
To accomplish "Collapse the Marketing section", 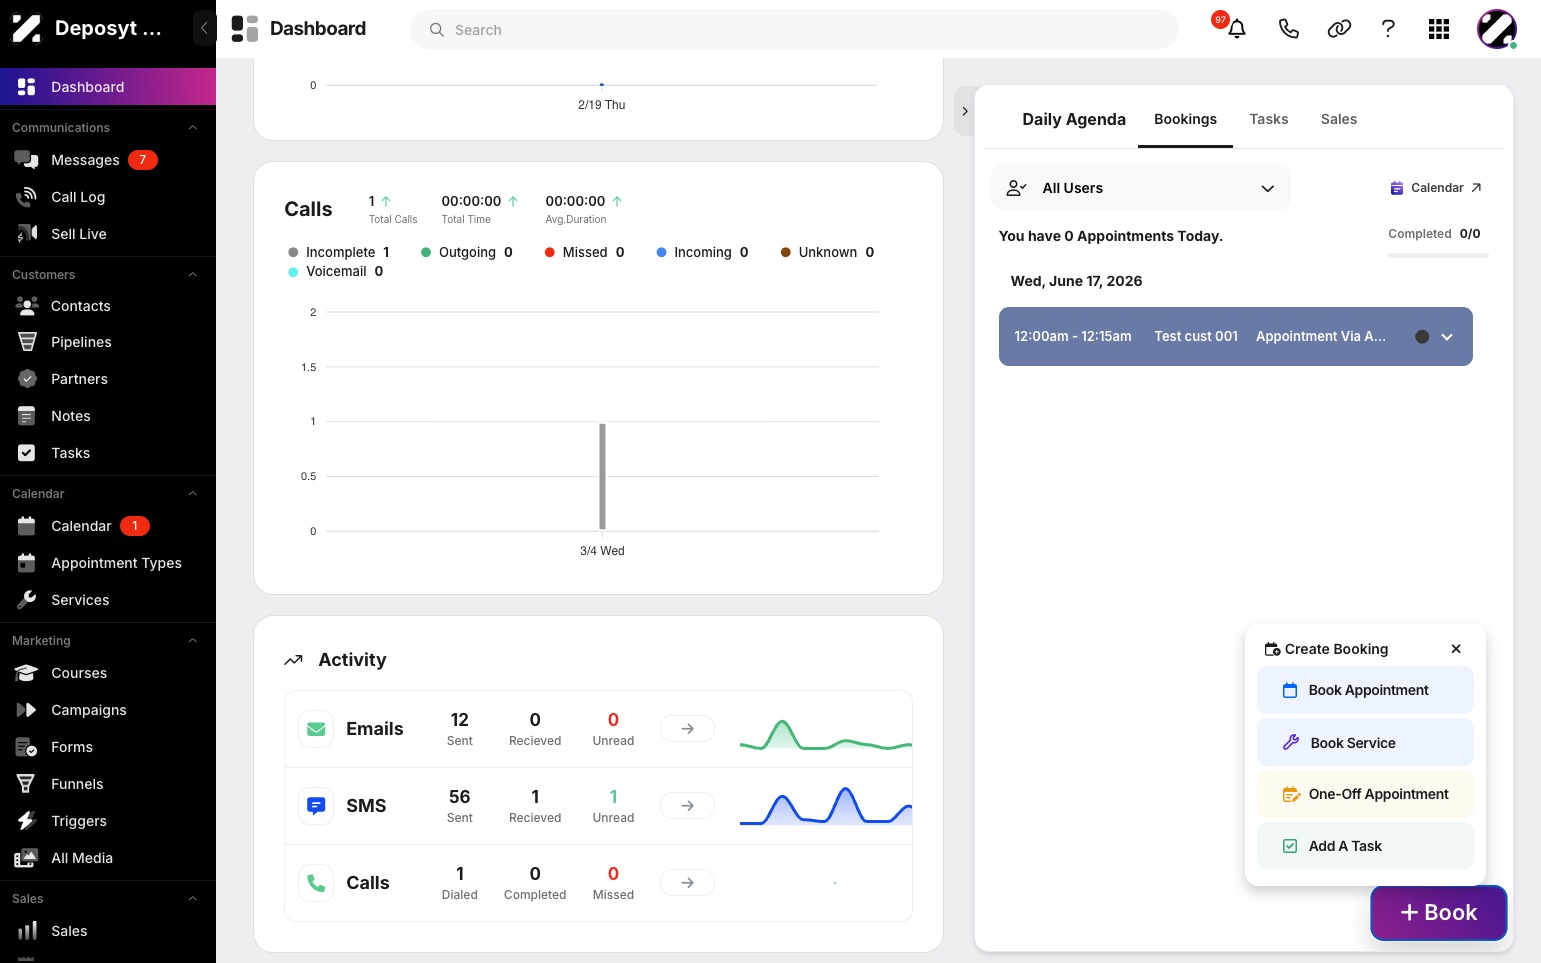I will 193,641.
